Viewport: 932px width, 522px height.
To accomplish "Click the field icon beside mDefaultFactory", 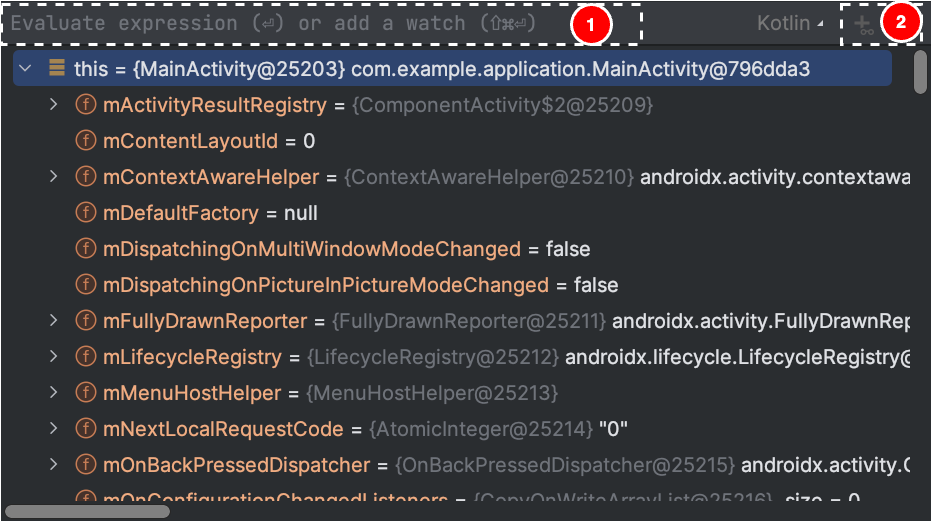I will pos(86,213).
